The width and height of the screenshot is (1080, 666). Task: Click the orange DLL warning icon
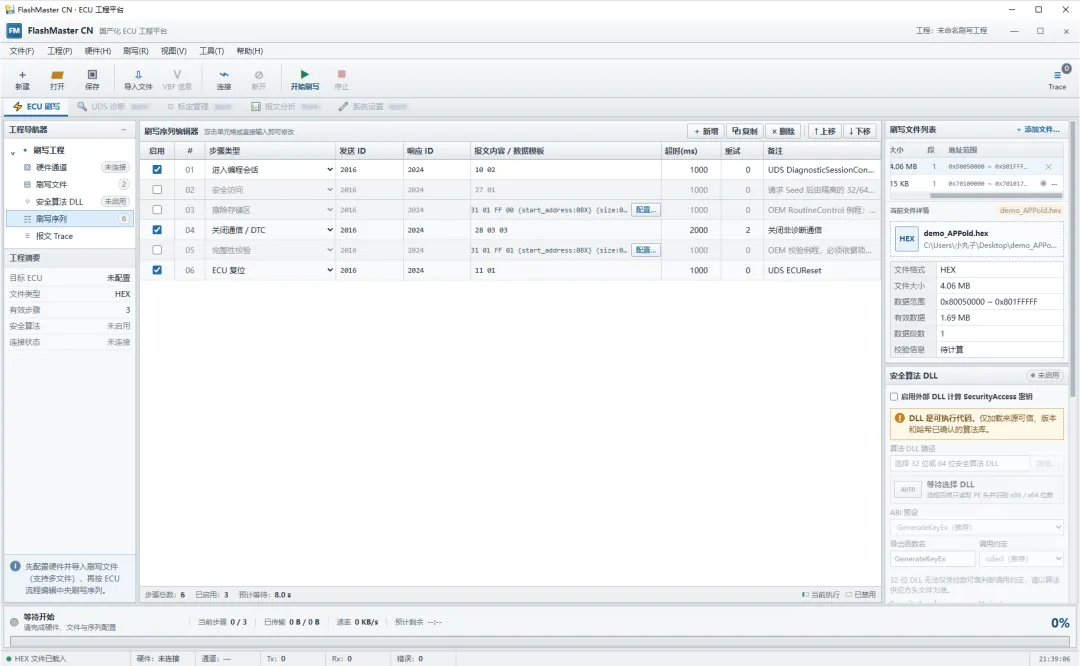point(900,418)
